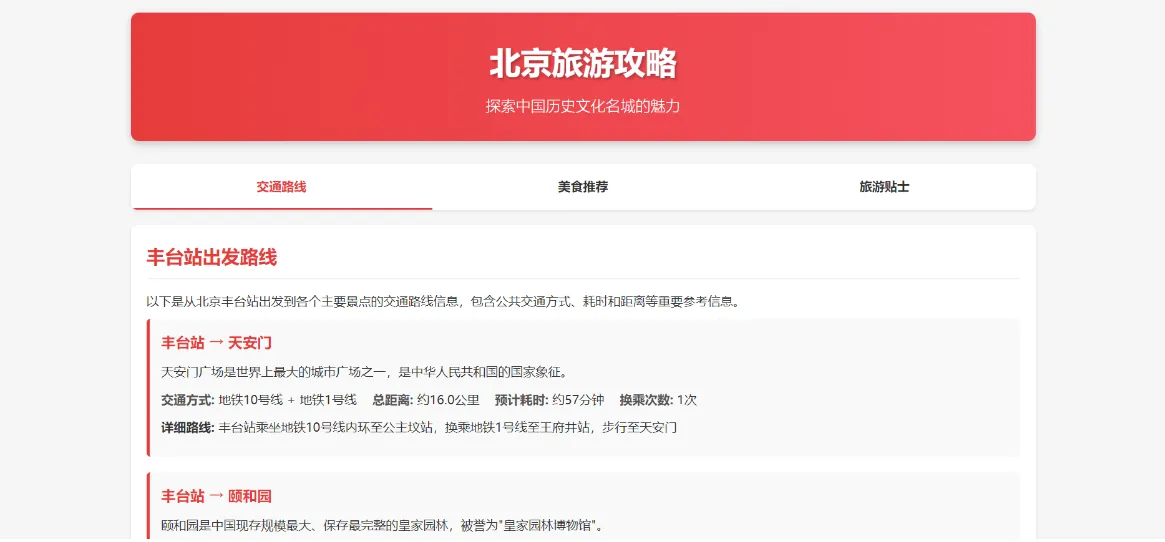1165x542 pixels.
Task: Select the 地铁10号线 + 地铁1号线 text
Action: (x=287, y=400)
